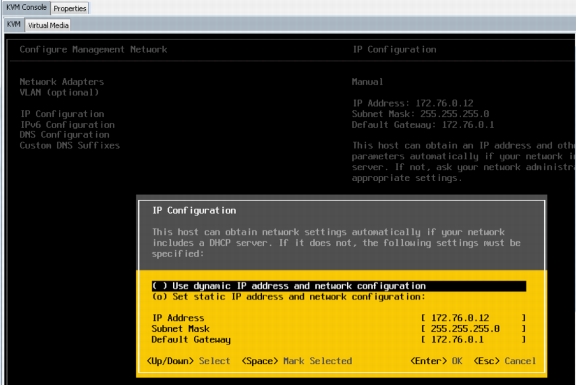This screenshot has width=578, height=387.
Task: Click the 'IP Address' label in the dialog
Action: tap(178, 318)
